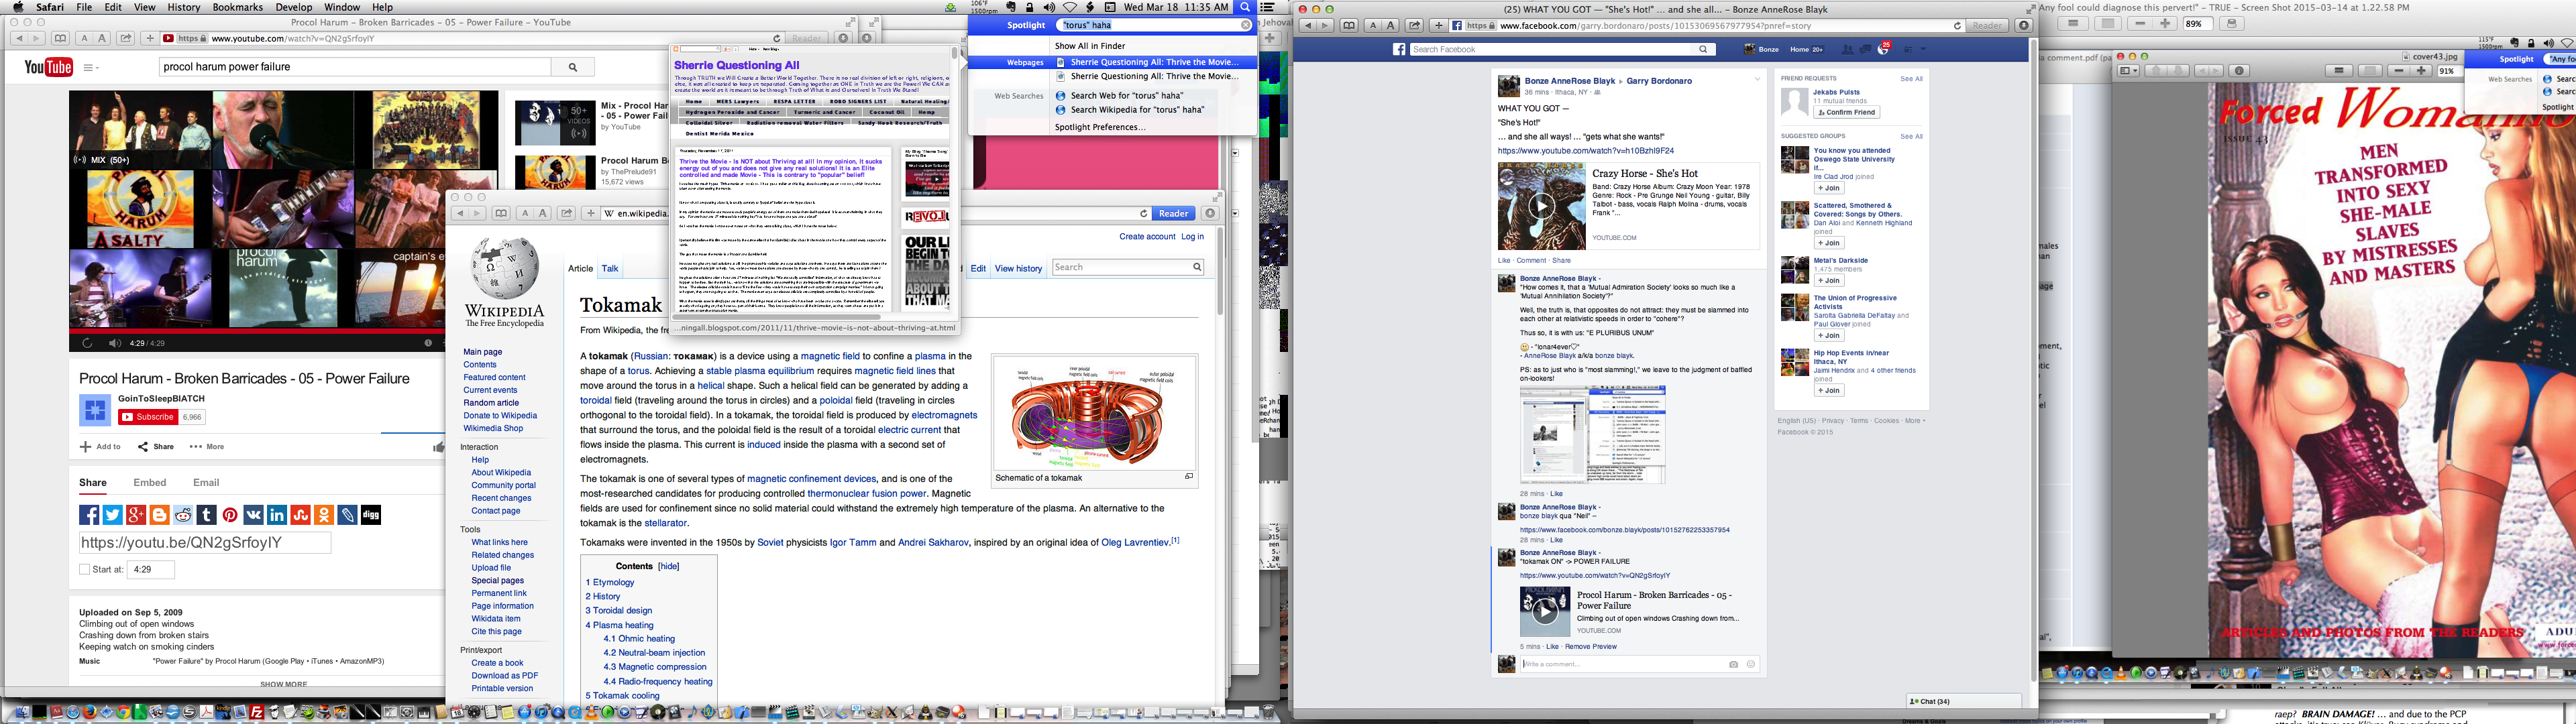Expand YouTube 'More' actions menu
This screenshot has height=724, width=2576.
tap(207, 447)
